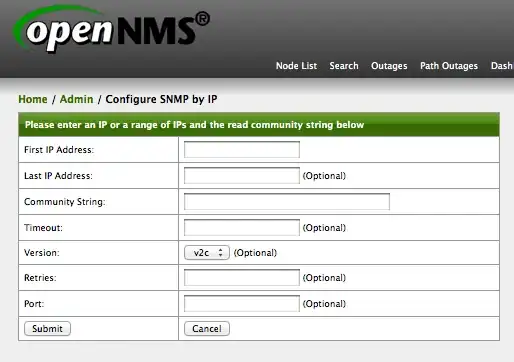This screenshot has height=362, width=514.
Task: Focus the Timeout input field
Action: 242,228
